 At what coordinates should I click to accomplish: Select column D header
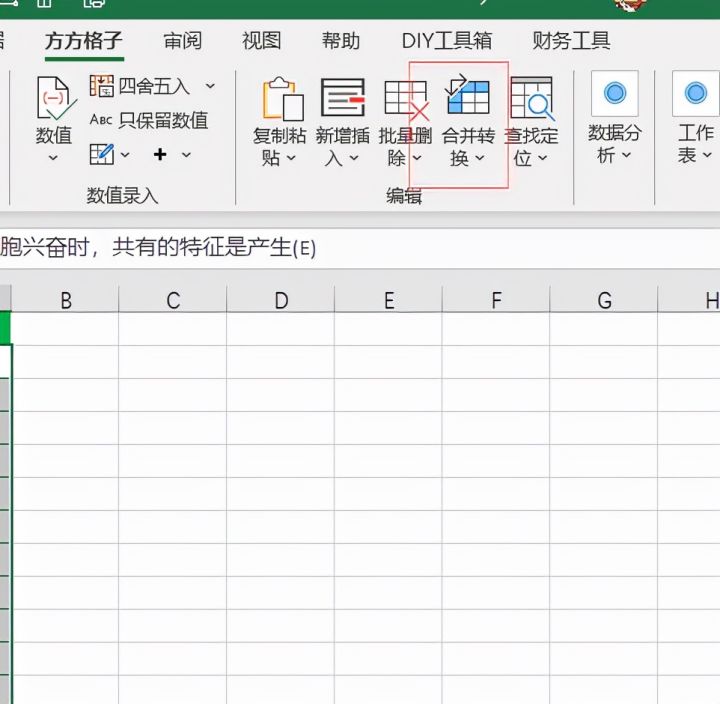pyautogui.click(x=281, y=300)
